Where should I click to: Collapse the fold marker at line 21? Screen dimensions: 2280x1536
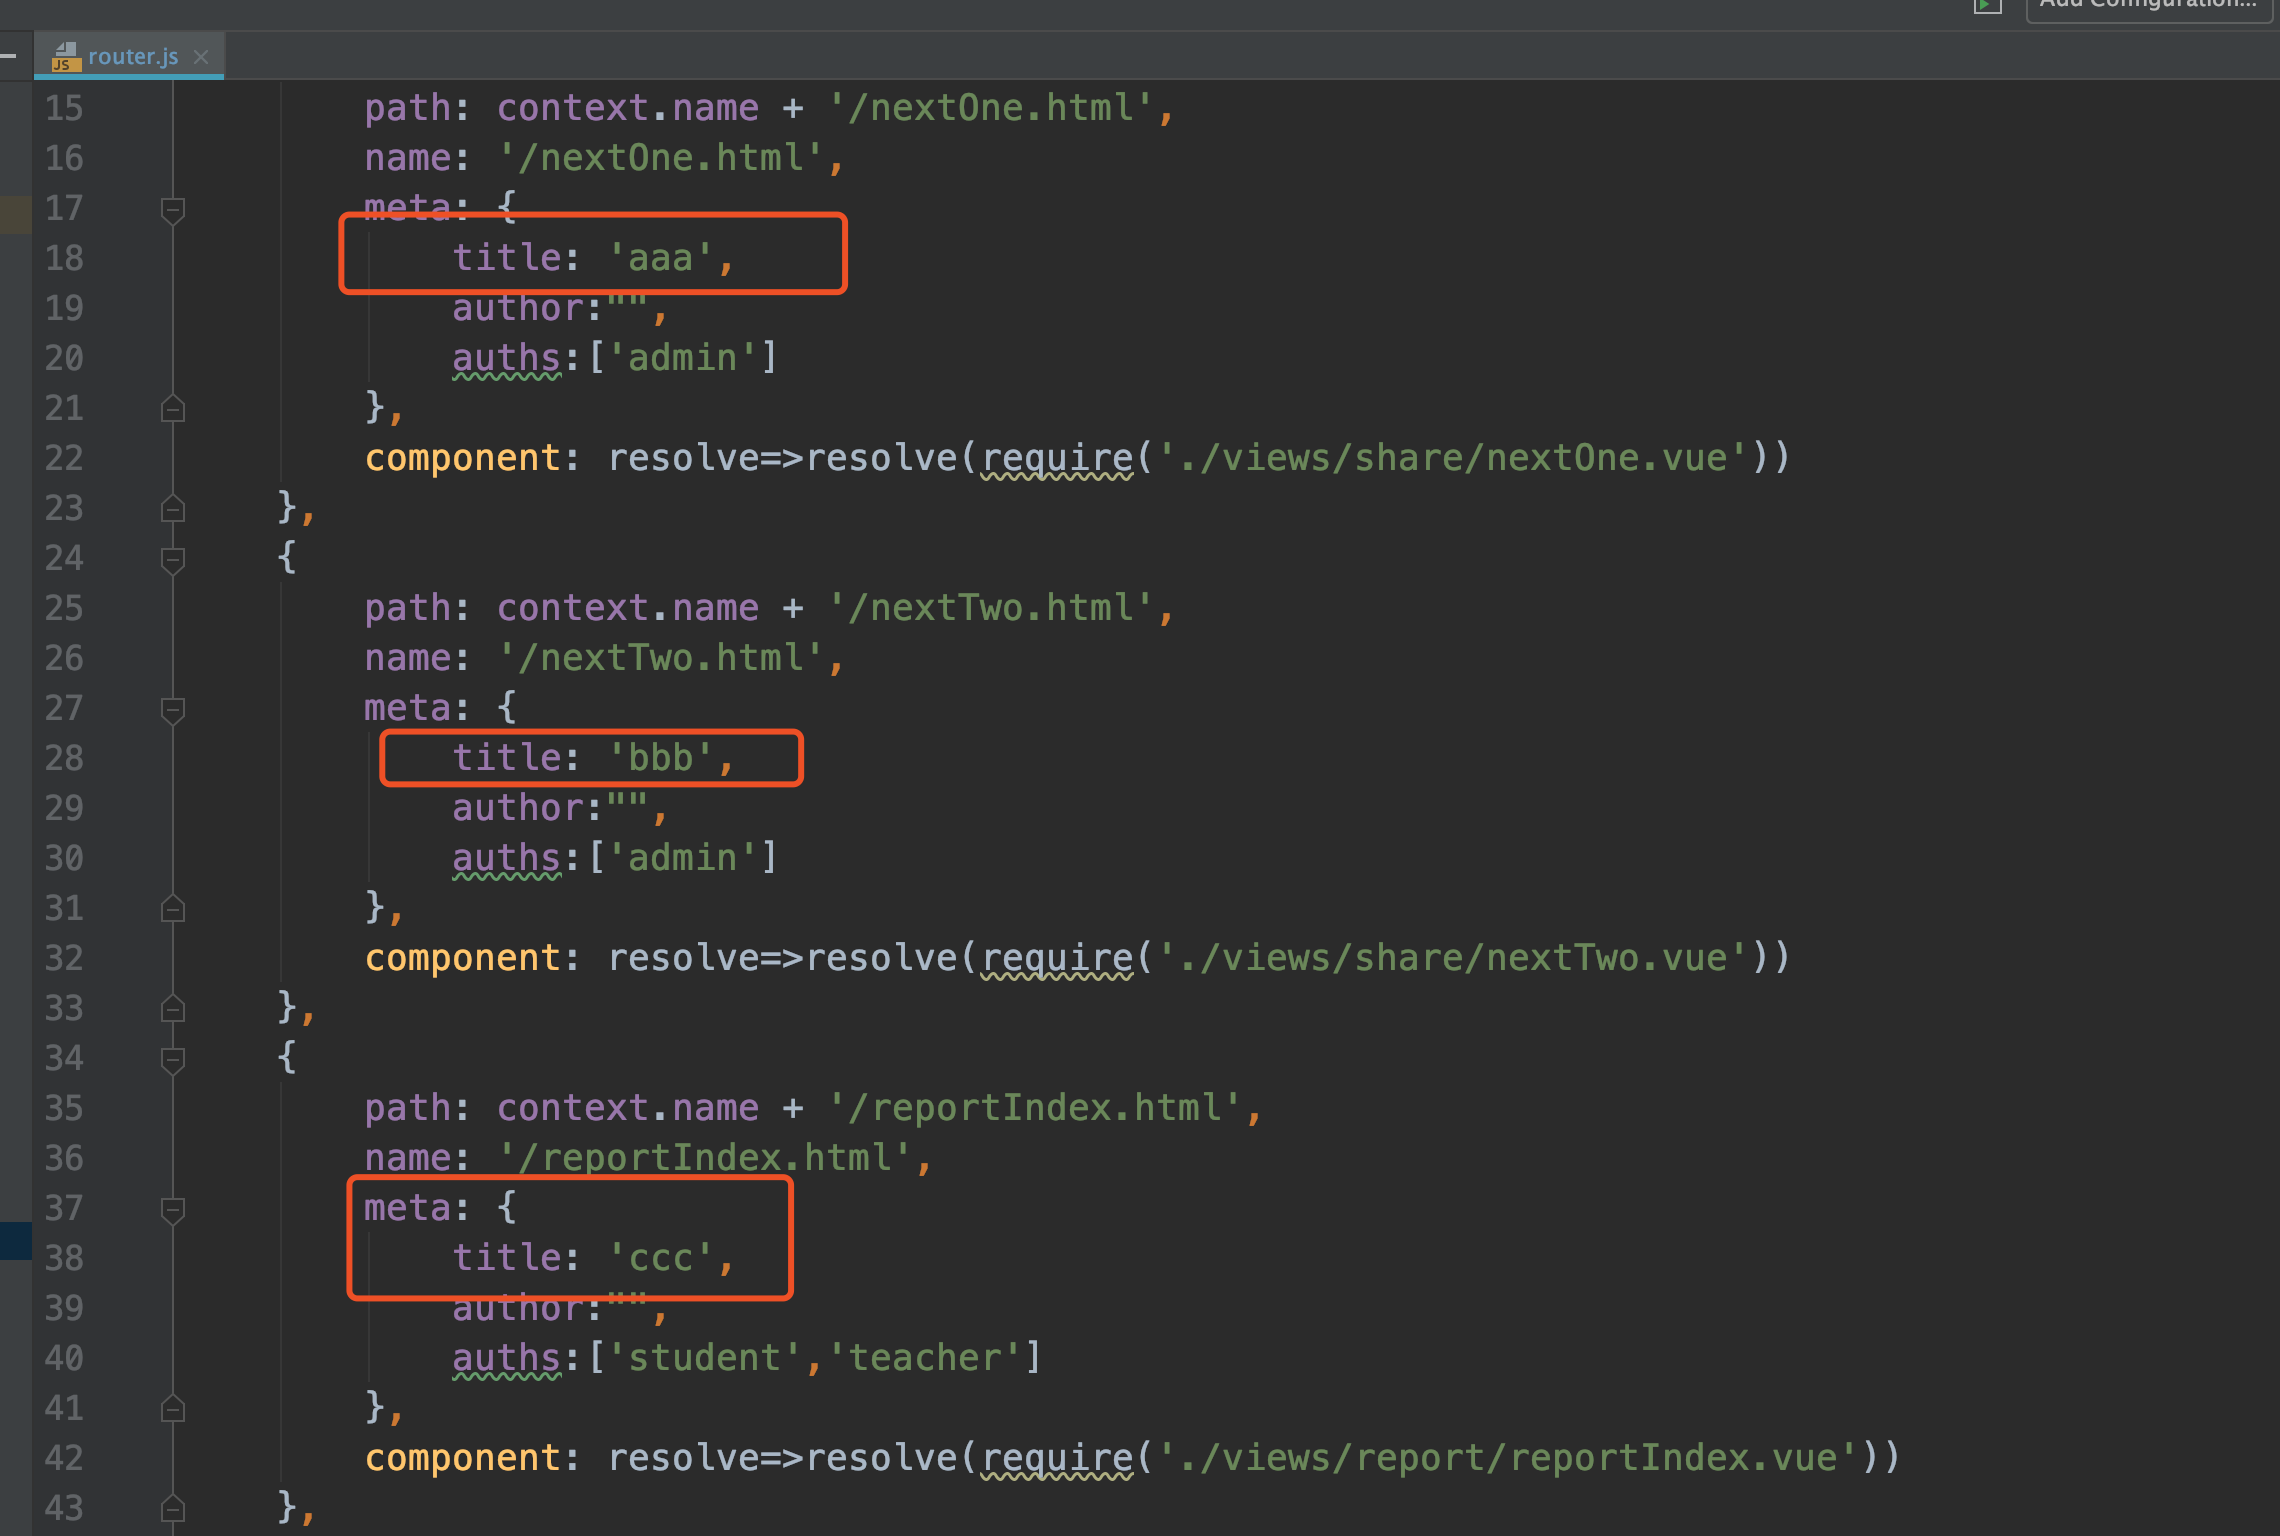(173, 409)
